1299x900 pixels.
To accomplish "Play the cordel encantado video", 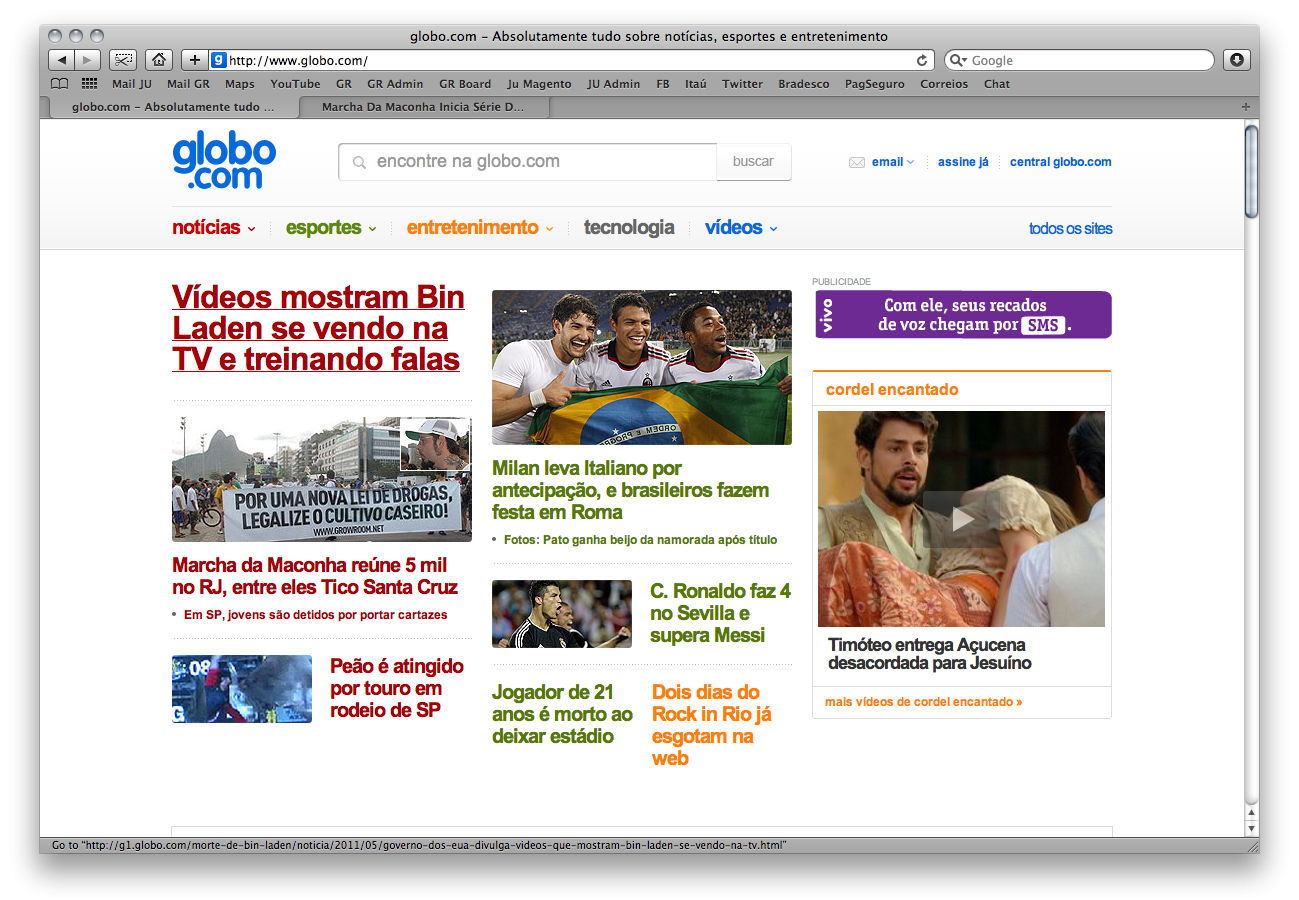I will [961, 518].
